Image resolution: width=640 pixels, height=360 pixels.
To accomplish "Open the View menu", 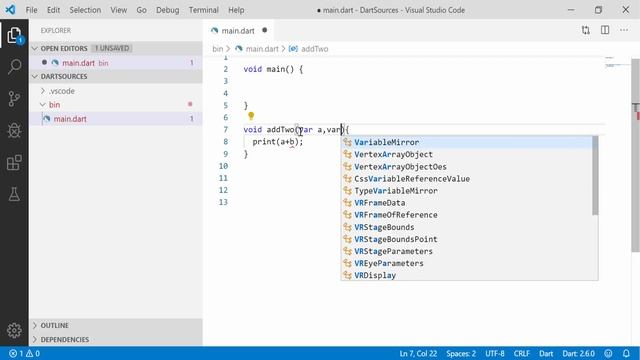I will coord(118,10).
